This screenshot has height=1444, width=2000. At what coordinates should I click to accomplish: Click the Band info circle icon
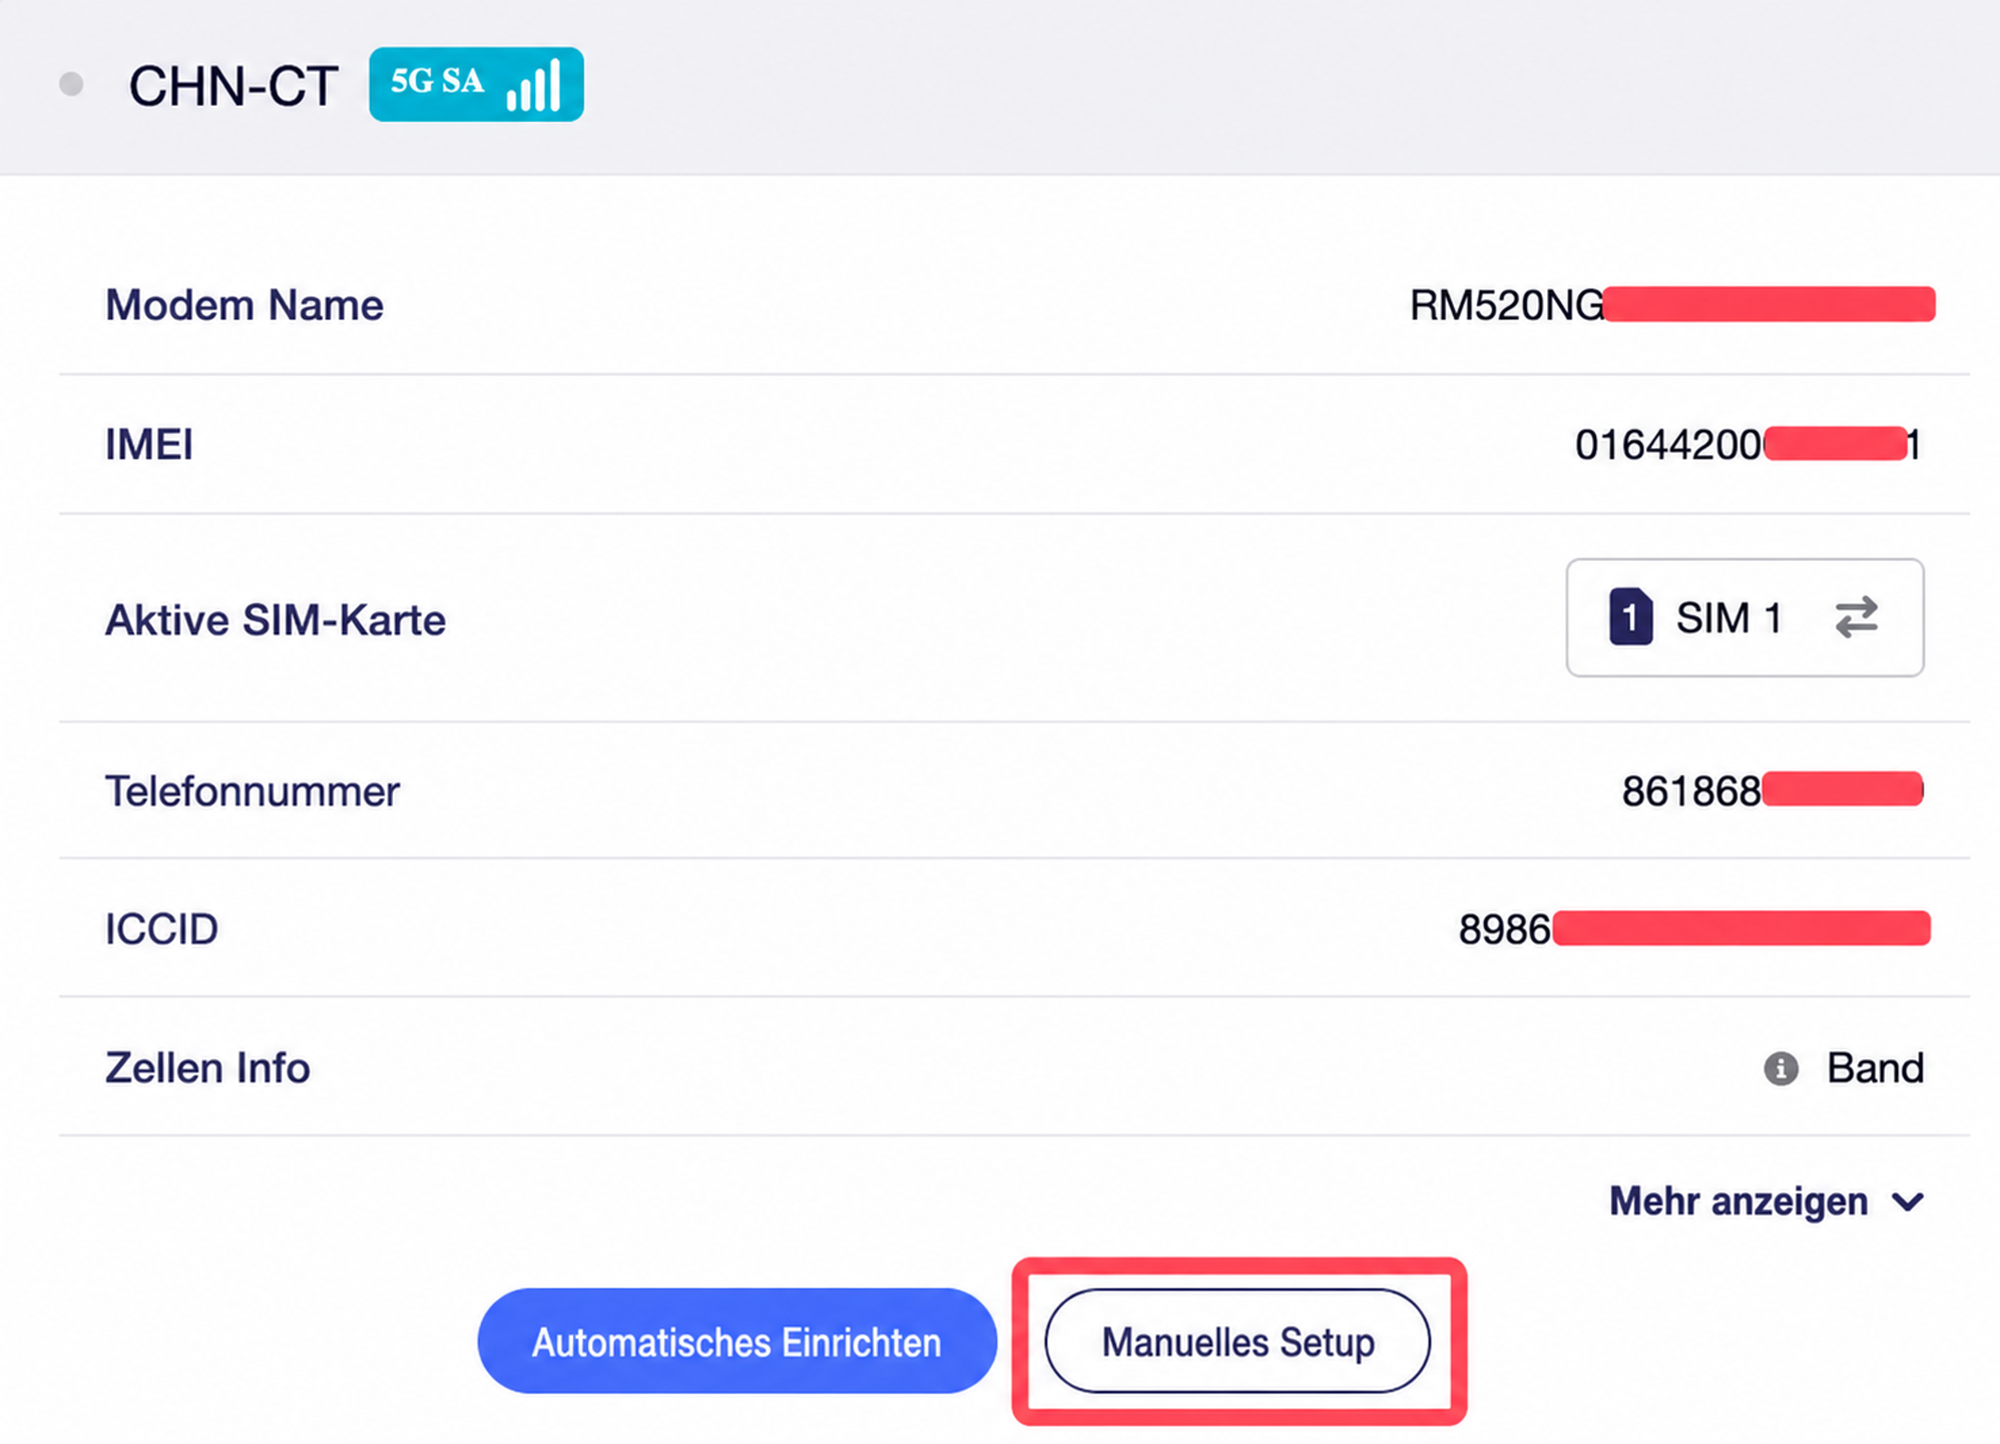pos(1780,1068)
